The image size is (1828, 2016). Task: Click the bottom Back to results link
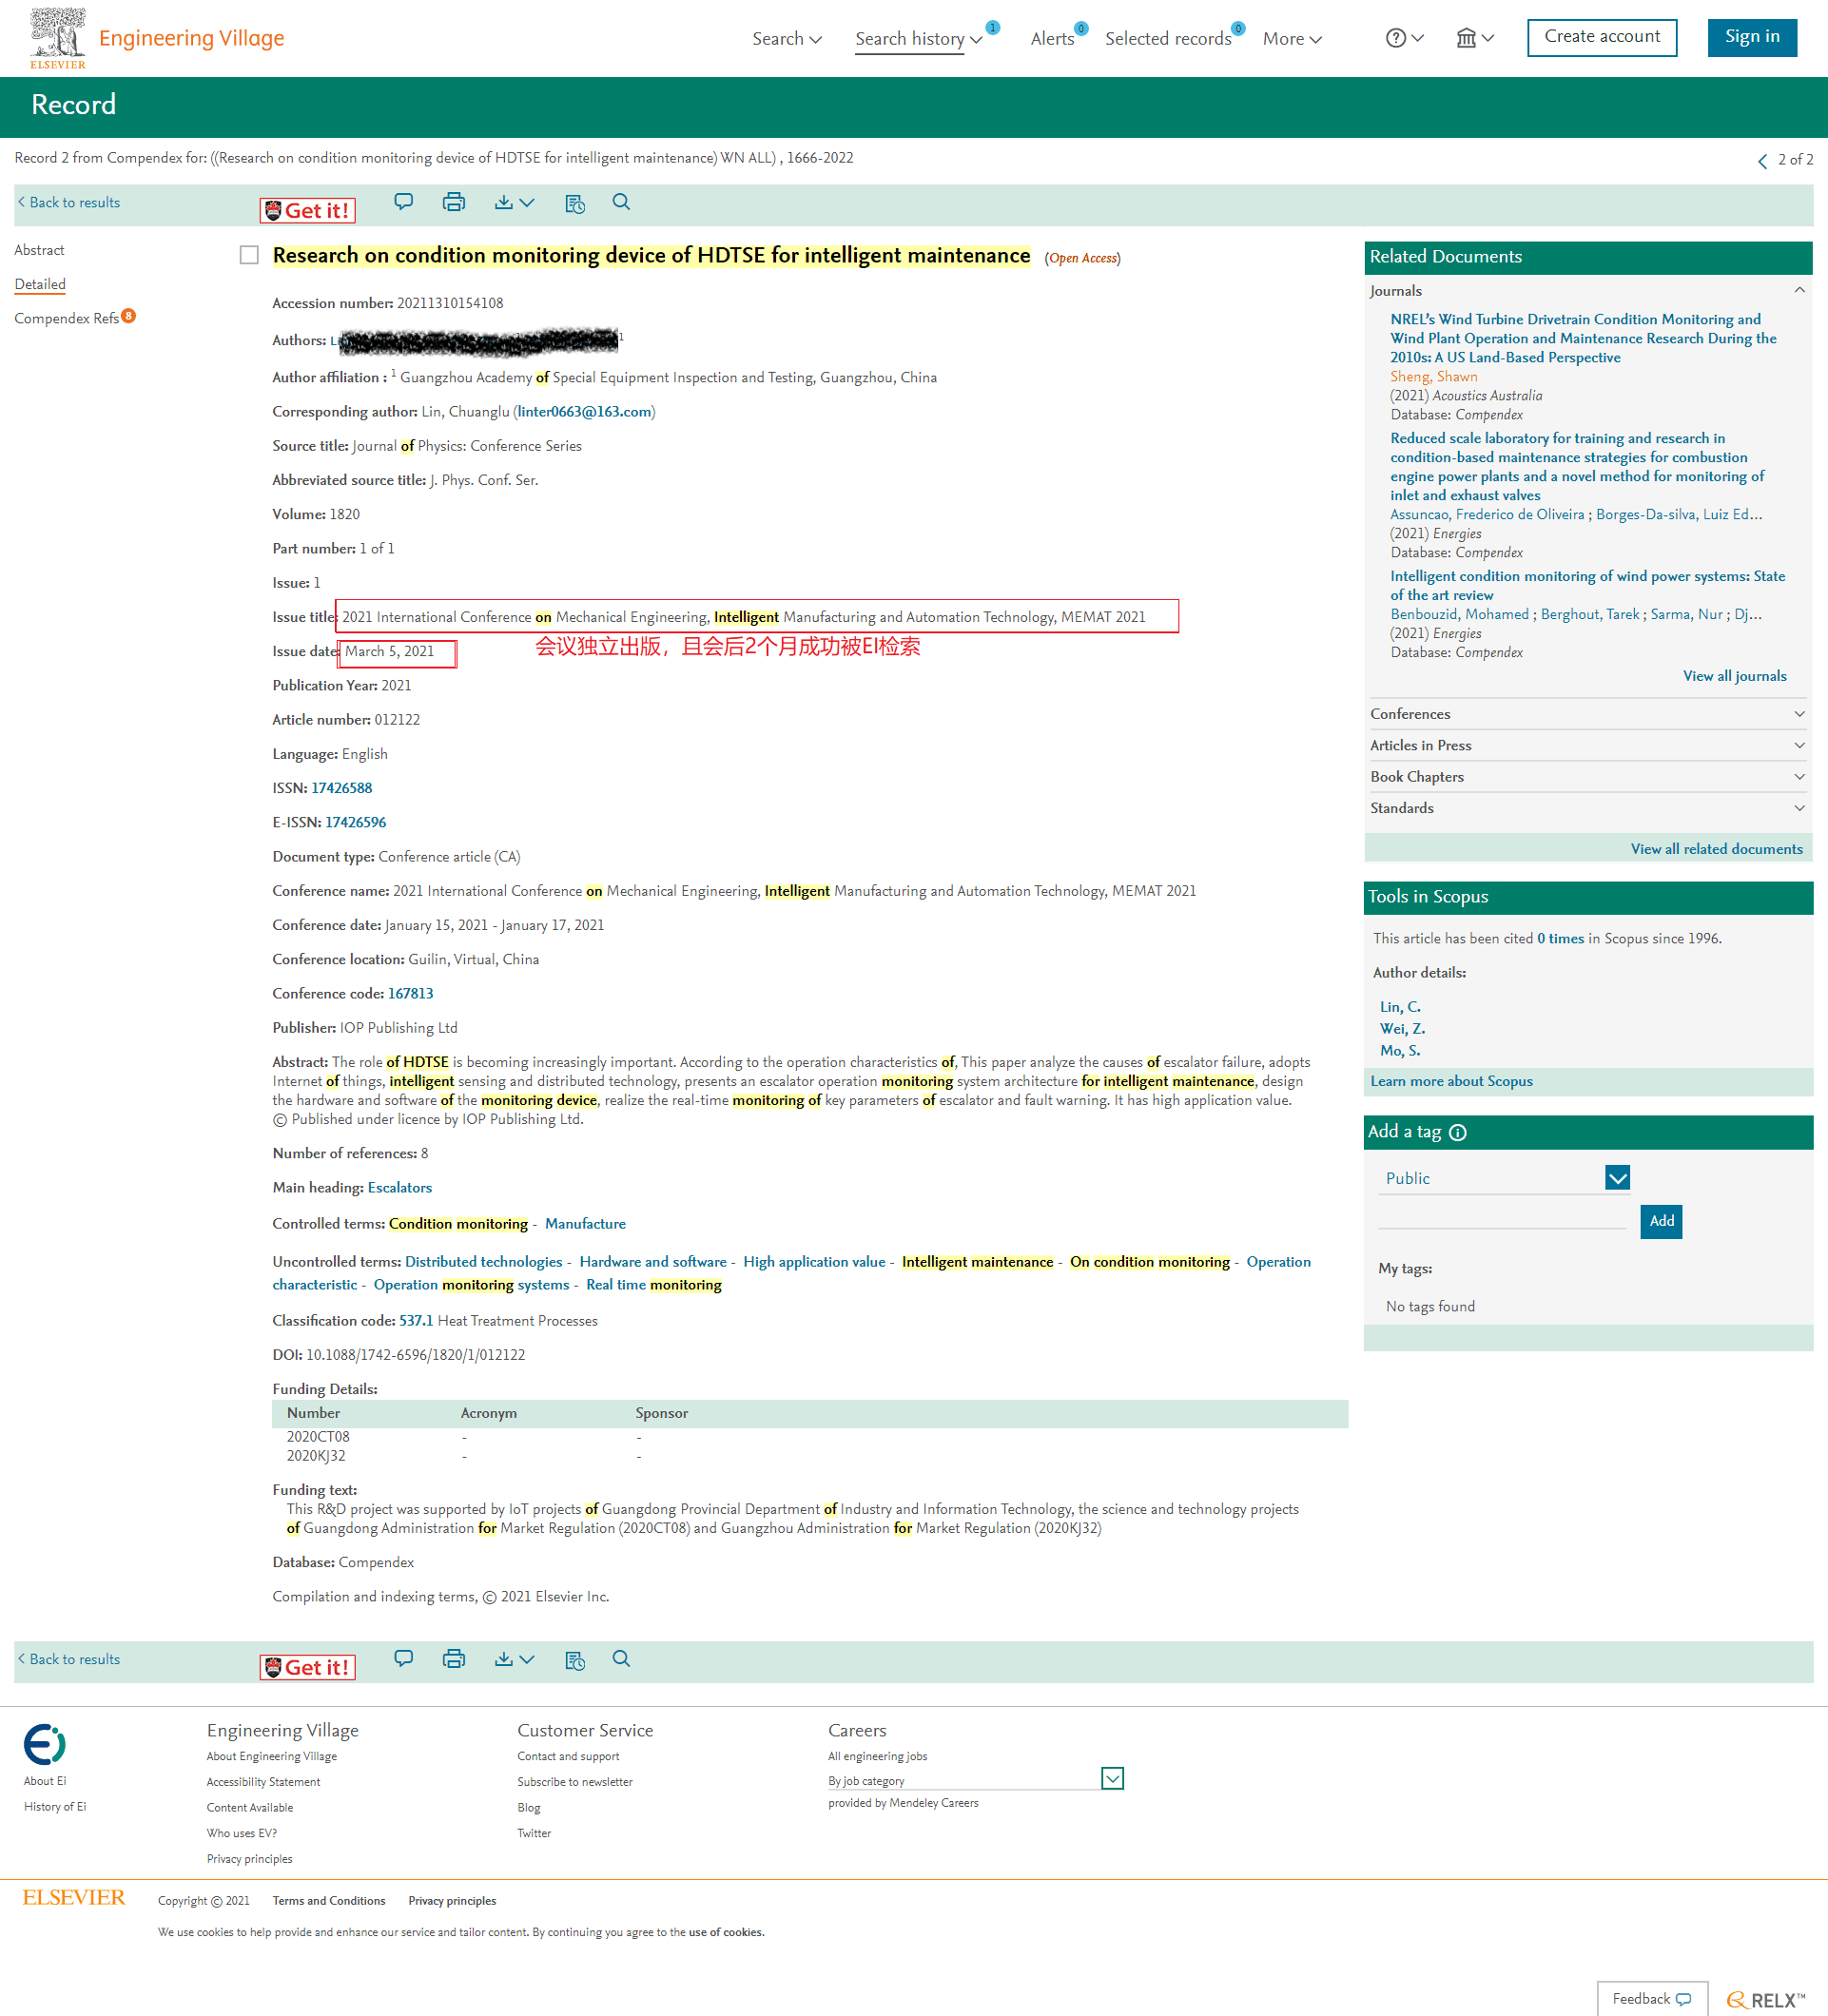pos(69,1659)
